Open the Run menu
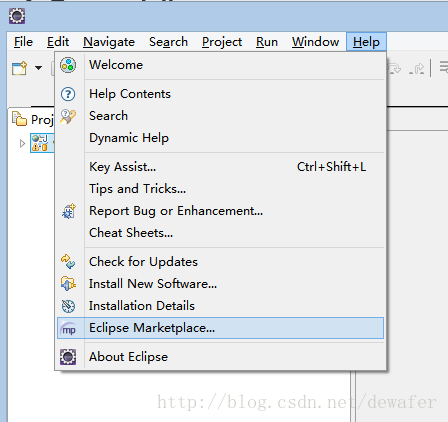Screen dimensions: 448x422 click(x=267, y=42)
